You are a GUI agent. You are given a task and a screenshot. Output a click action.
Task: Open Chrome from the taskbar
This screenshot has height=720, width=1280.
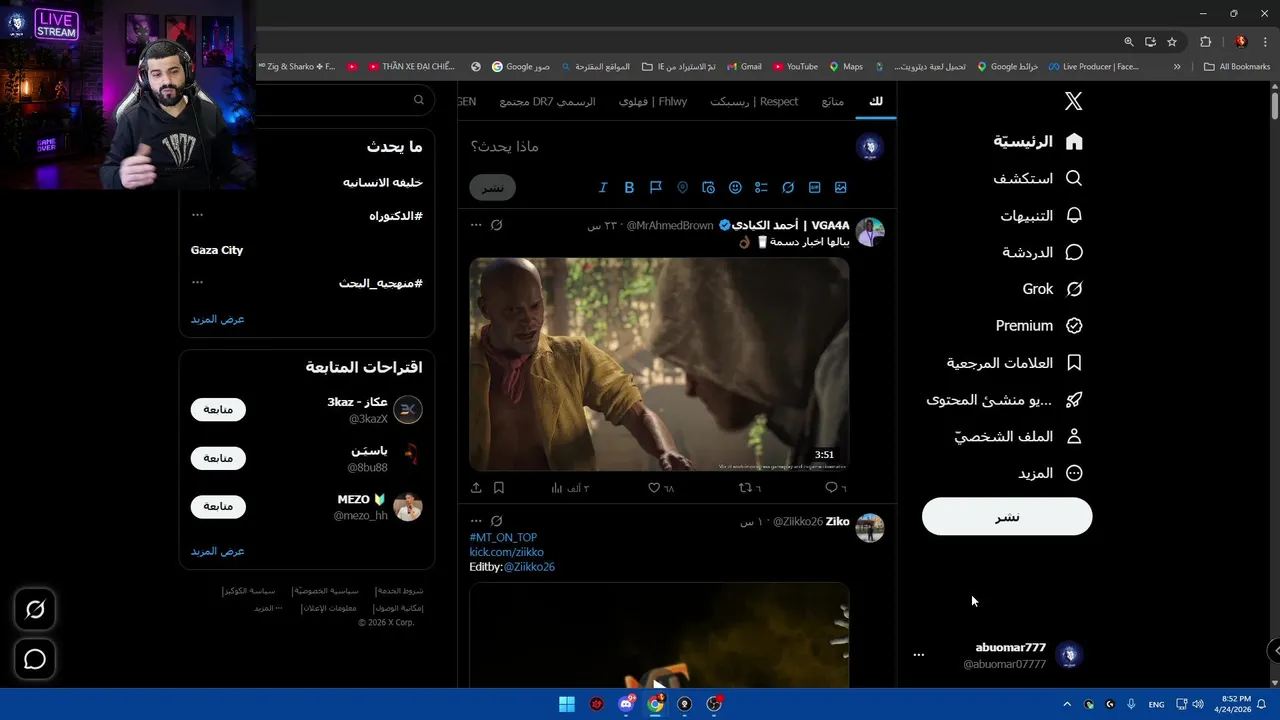[655, 704]
